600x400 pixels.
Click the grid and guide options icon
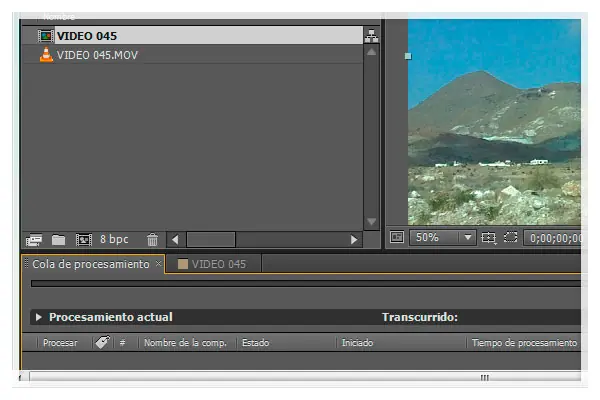click(489, 238)
